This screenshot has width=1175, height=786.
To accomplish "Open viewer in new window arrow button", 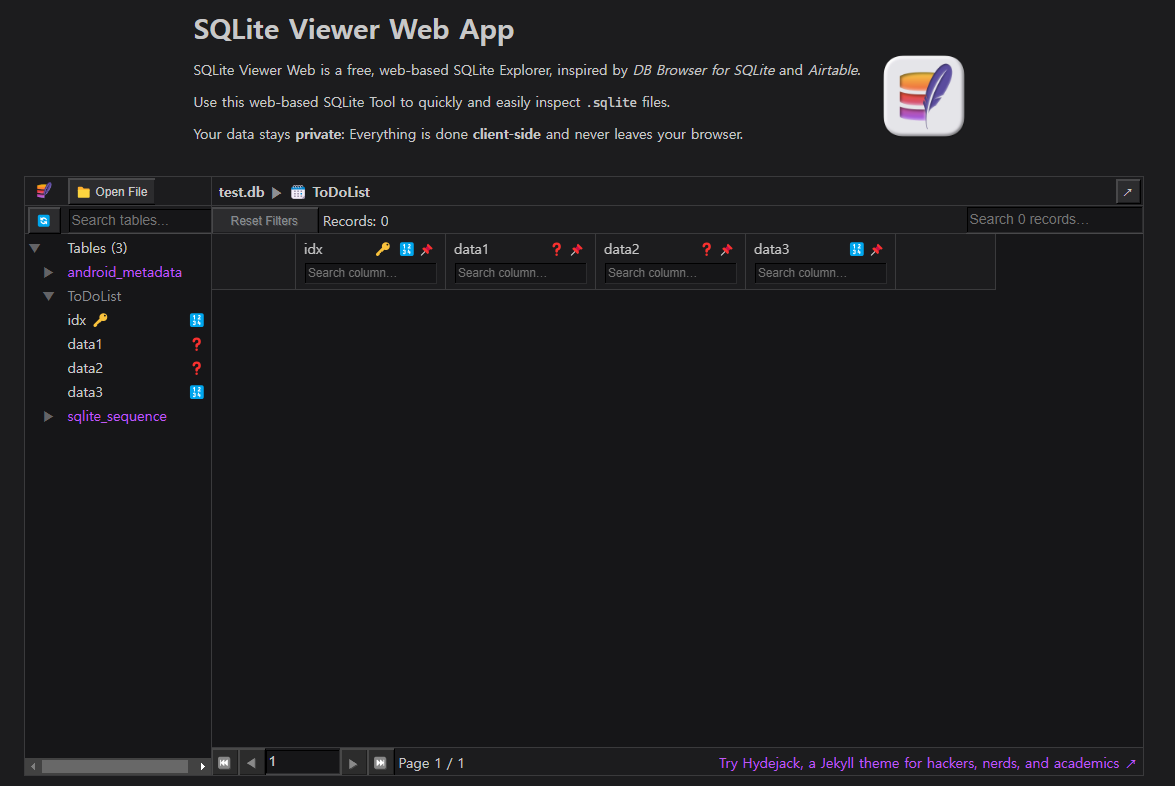I will click(x=1127, y=192).
